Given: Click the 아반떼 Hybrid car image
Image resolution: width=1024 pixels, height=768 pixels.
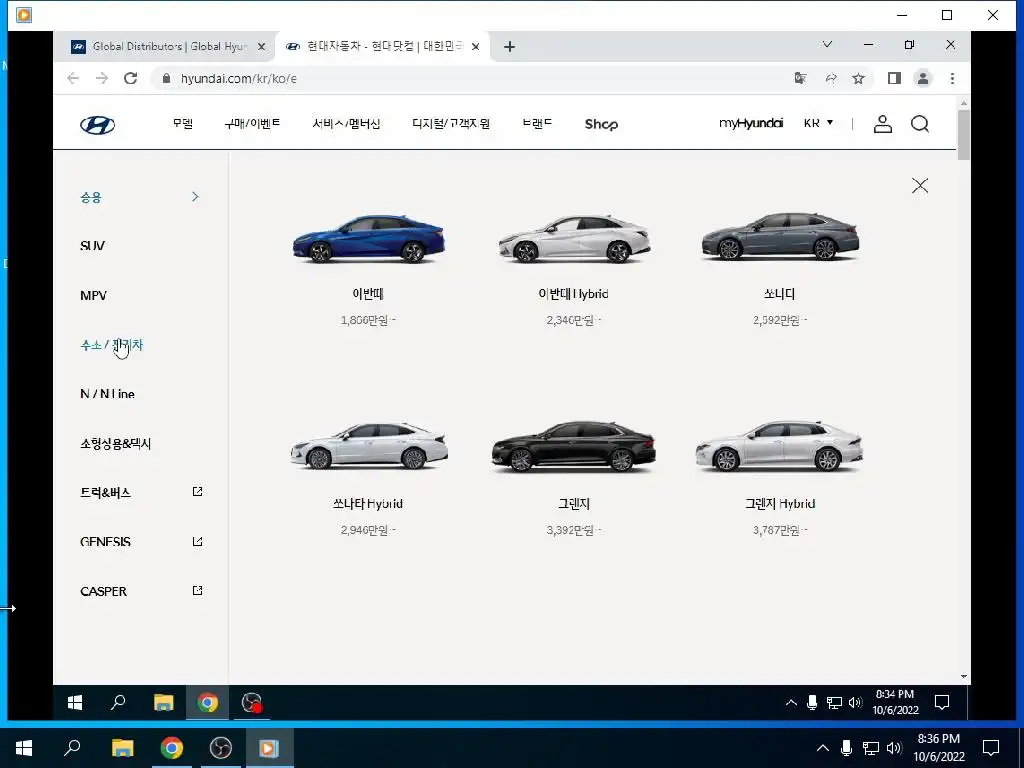Looking at the screenshot, I should pos(574,238).
